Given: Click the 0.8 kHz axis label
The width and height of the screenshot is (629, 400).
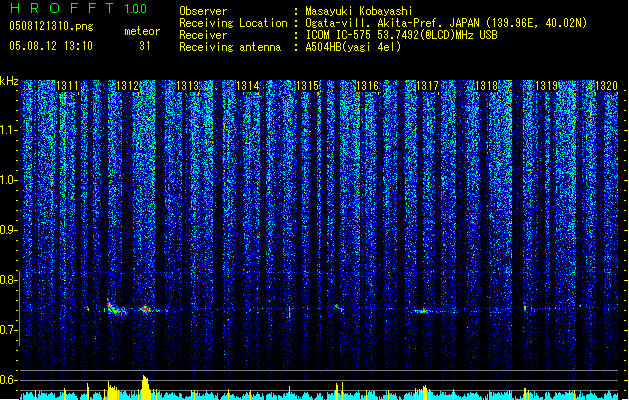Looking at the screenshot, I should pyautogui.click(x=8, y=280).
